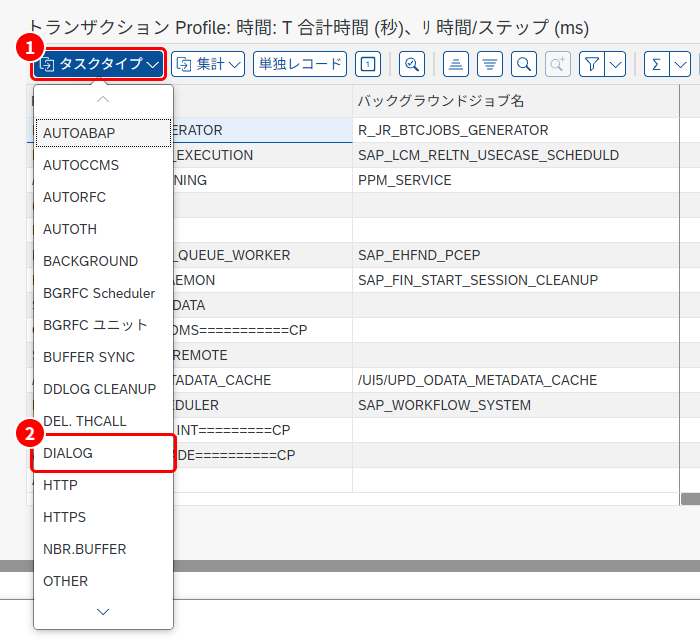
Task: Click the sum total sigma icon
Action: click(657, 64)
